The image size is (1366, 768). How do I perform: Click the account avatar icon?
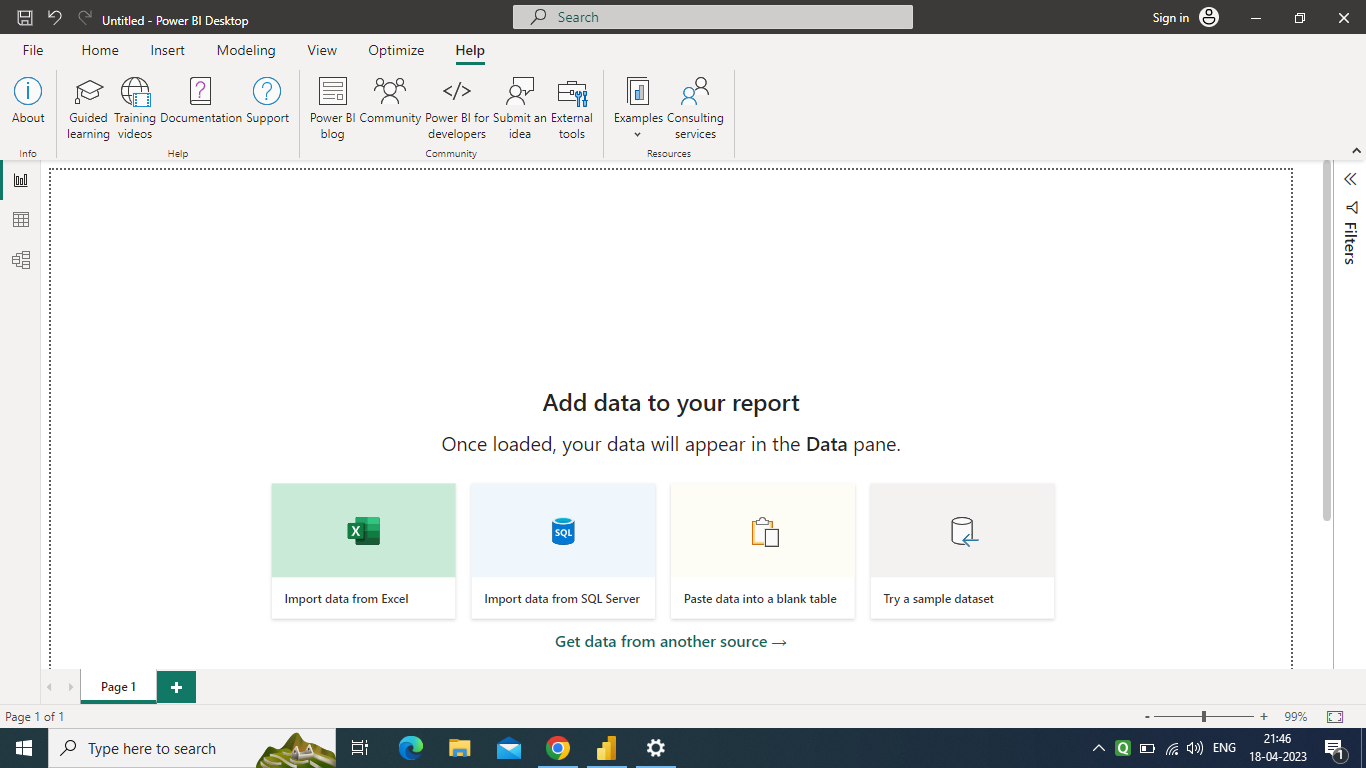[x=1209, y=17]
